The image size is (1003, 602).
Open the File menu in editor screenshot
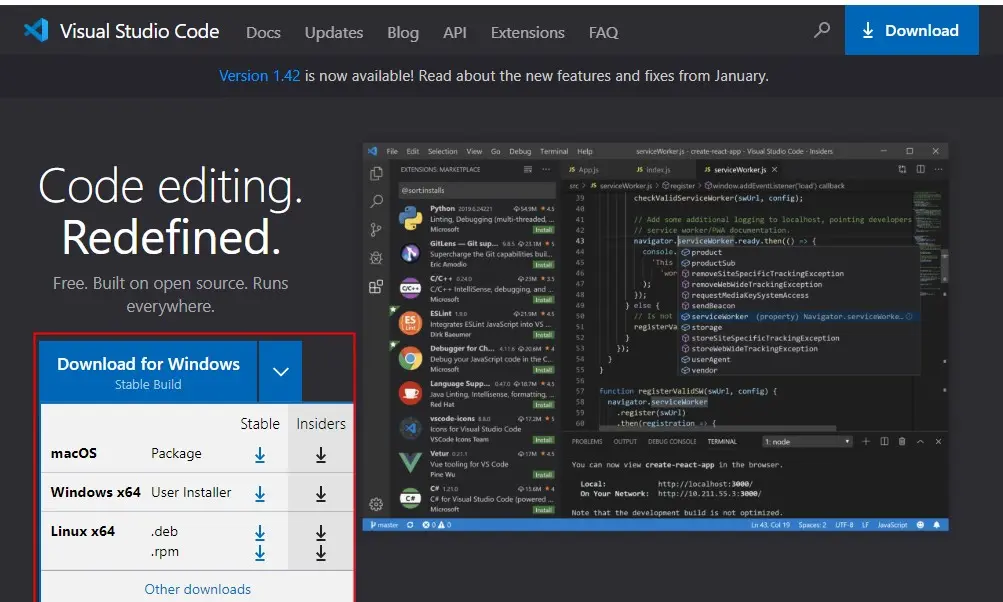click(392, 152)
